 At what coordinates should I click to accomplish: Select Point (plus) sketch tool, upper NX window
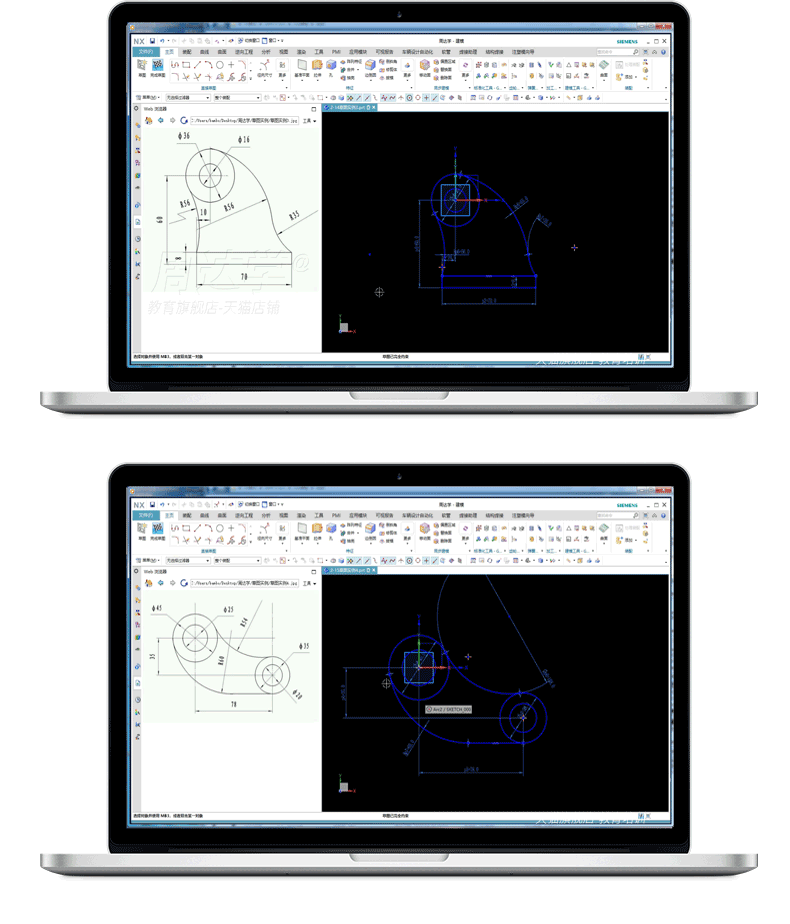tap(231, 65)
